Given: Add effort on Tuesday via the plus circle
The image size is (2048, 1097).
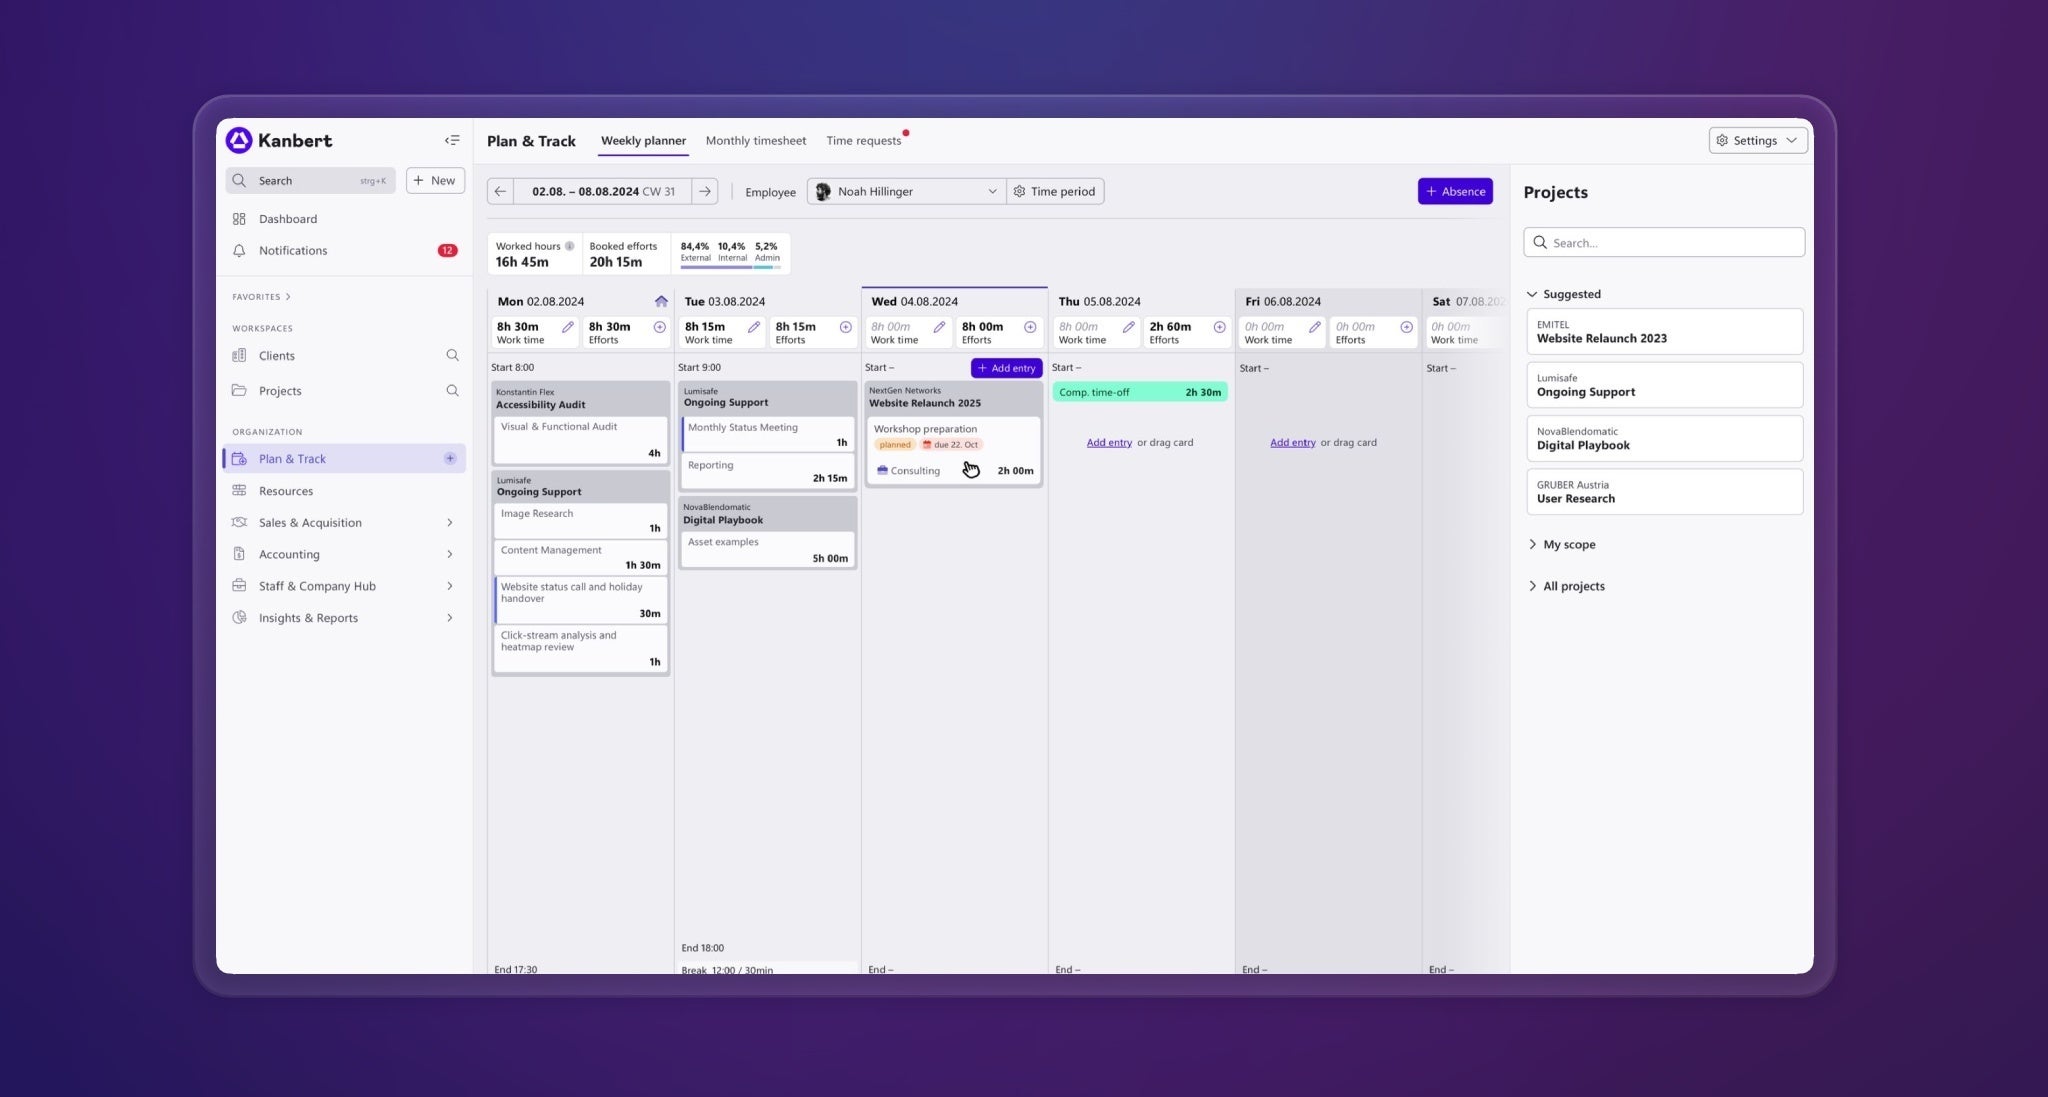Looking at the screenshot, I should [x=845, y=327].
